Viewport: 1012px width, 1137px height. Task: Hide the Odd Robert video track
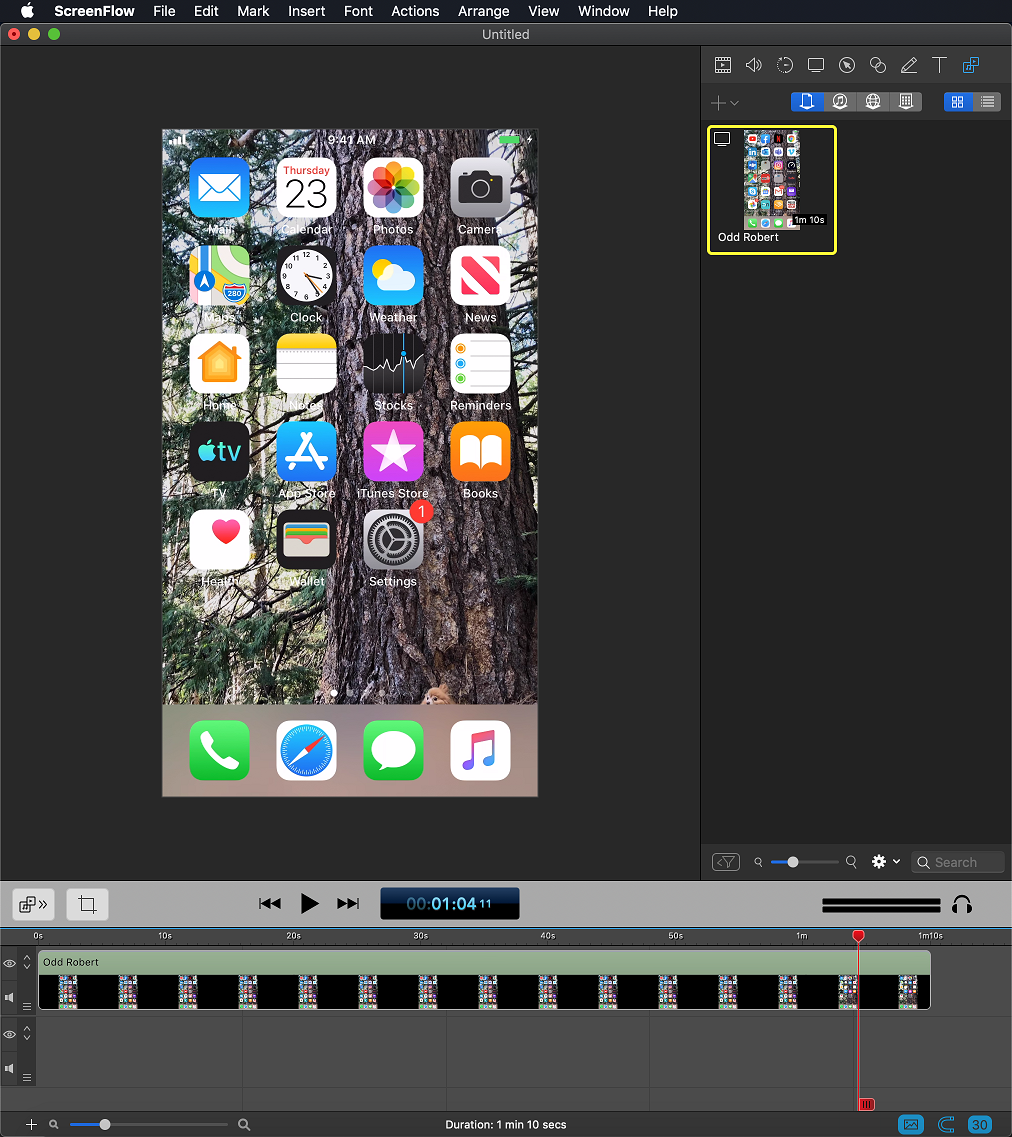coord(10,963)
